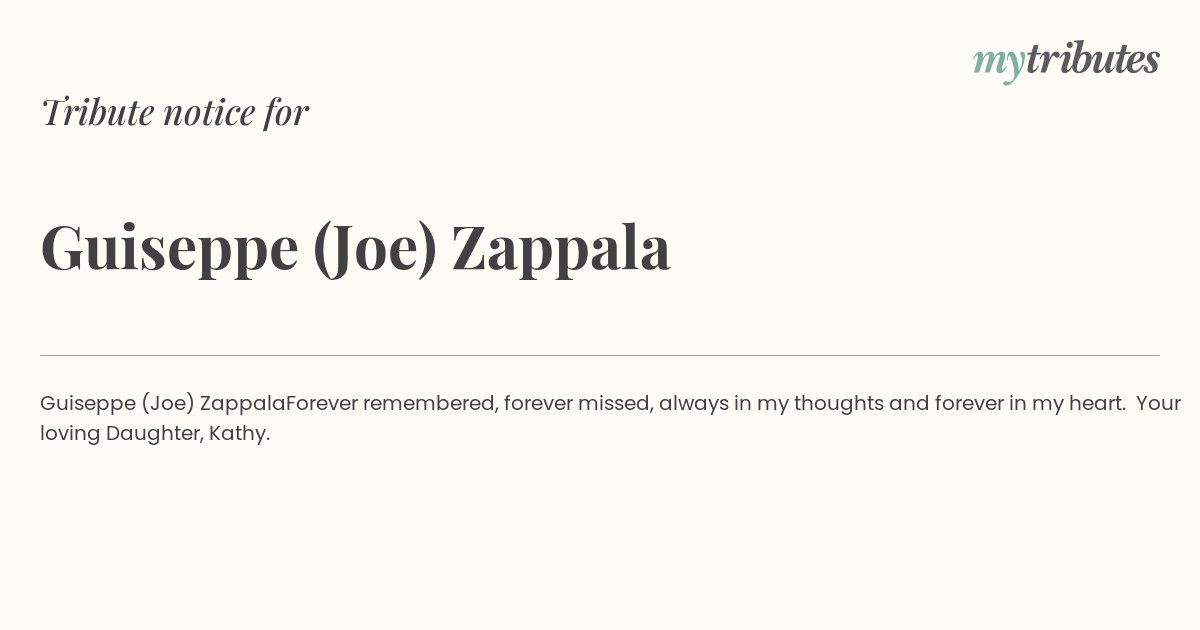
Task: Click the 'Guiseppe (Joe) Zappala' main title
Action: click(355, 248)
